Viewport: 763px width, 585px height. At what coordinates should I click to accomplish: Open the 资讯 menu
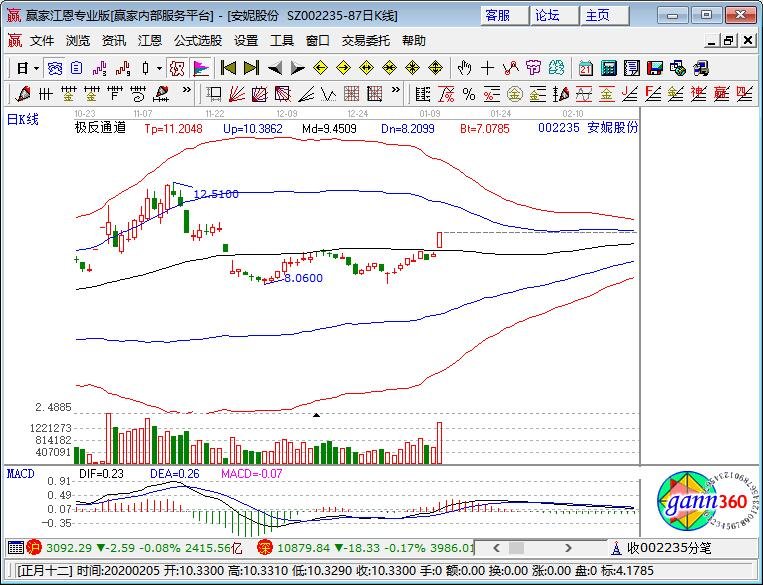[x=114, y=41]
